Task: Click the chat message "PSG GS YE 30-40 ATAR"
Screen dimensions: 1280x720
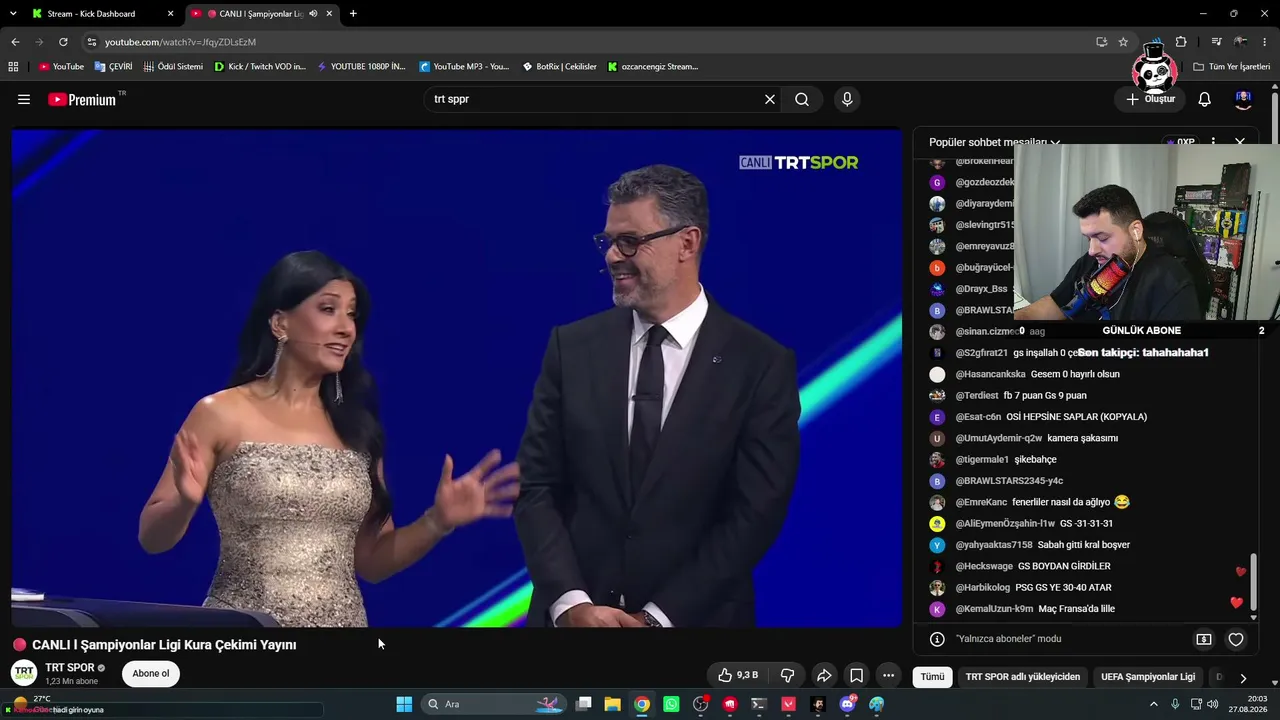Action: [x=1064, y=588]
